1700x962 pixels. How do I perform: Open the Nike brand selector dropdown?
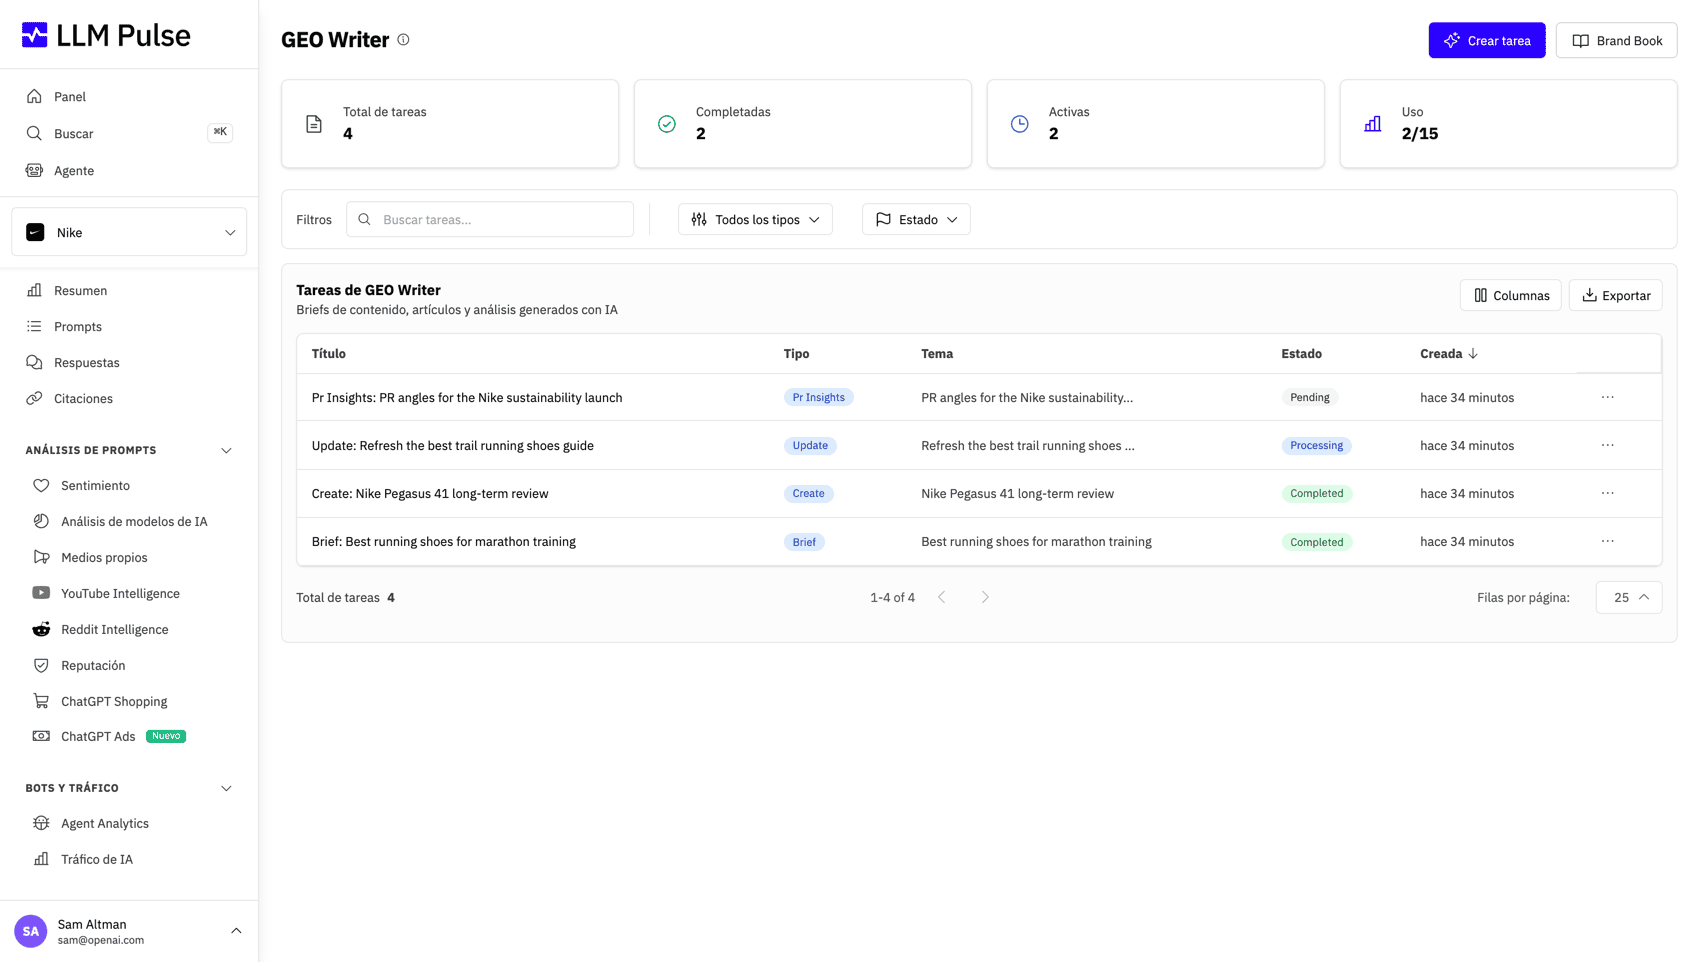[x=129, y=232]
